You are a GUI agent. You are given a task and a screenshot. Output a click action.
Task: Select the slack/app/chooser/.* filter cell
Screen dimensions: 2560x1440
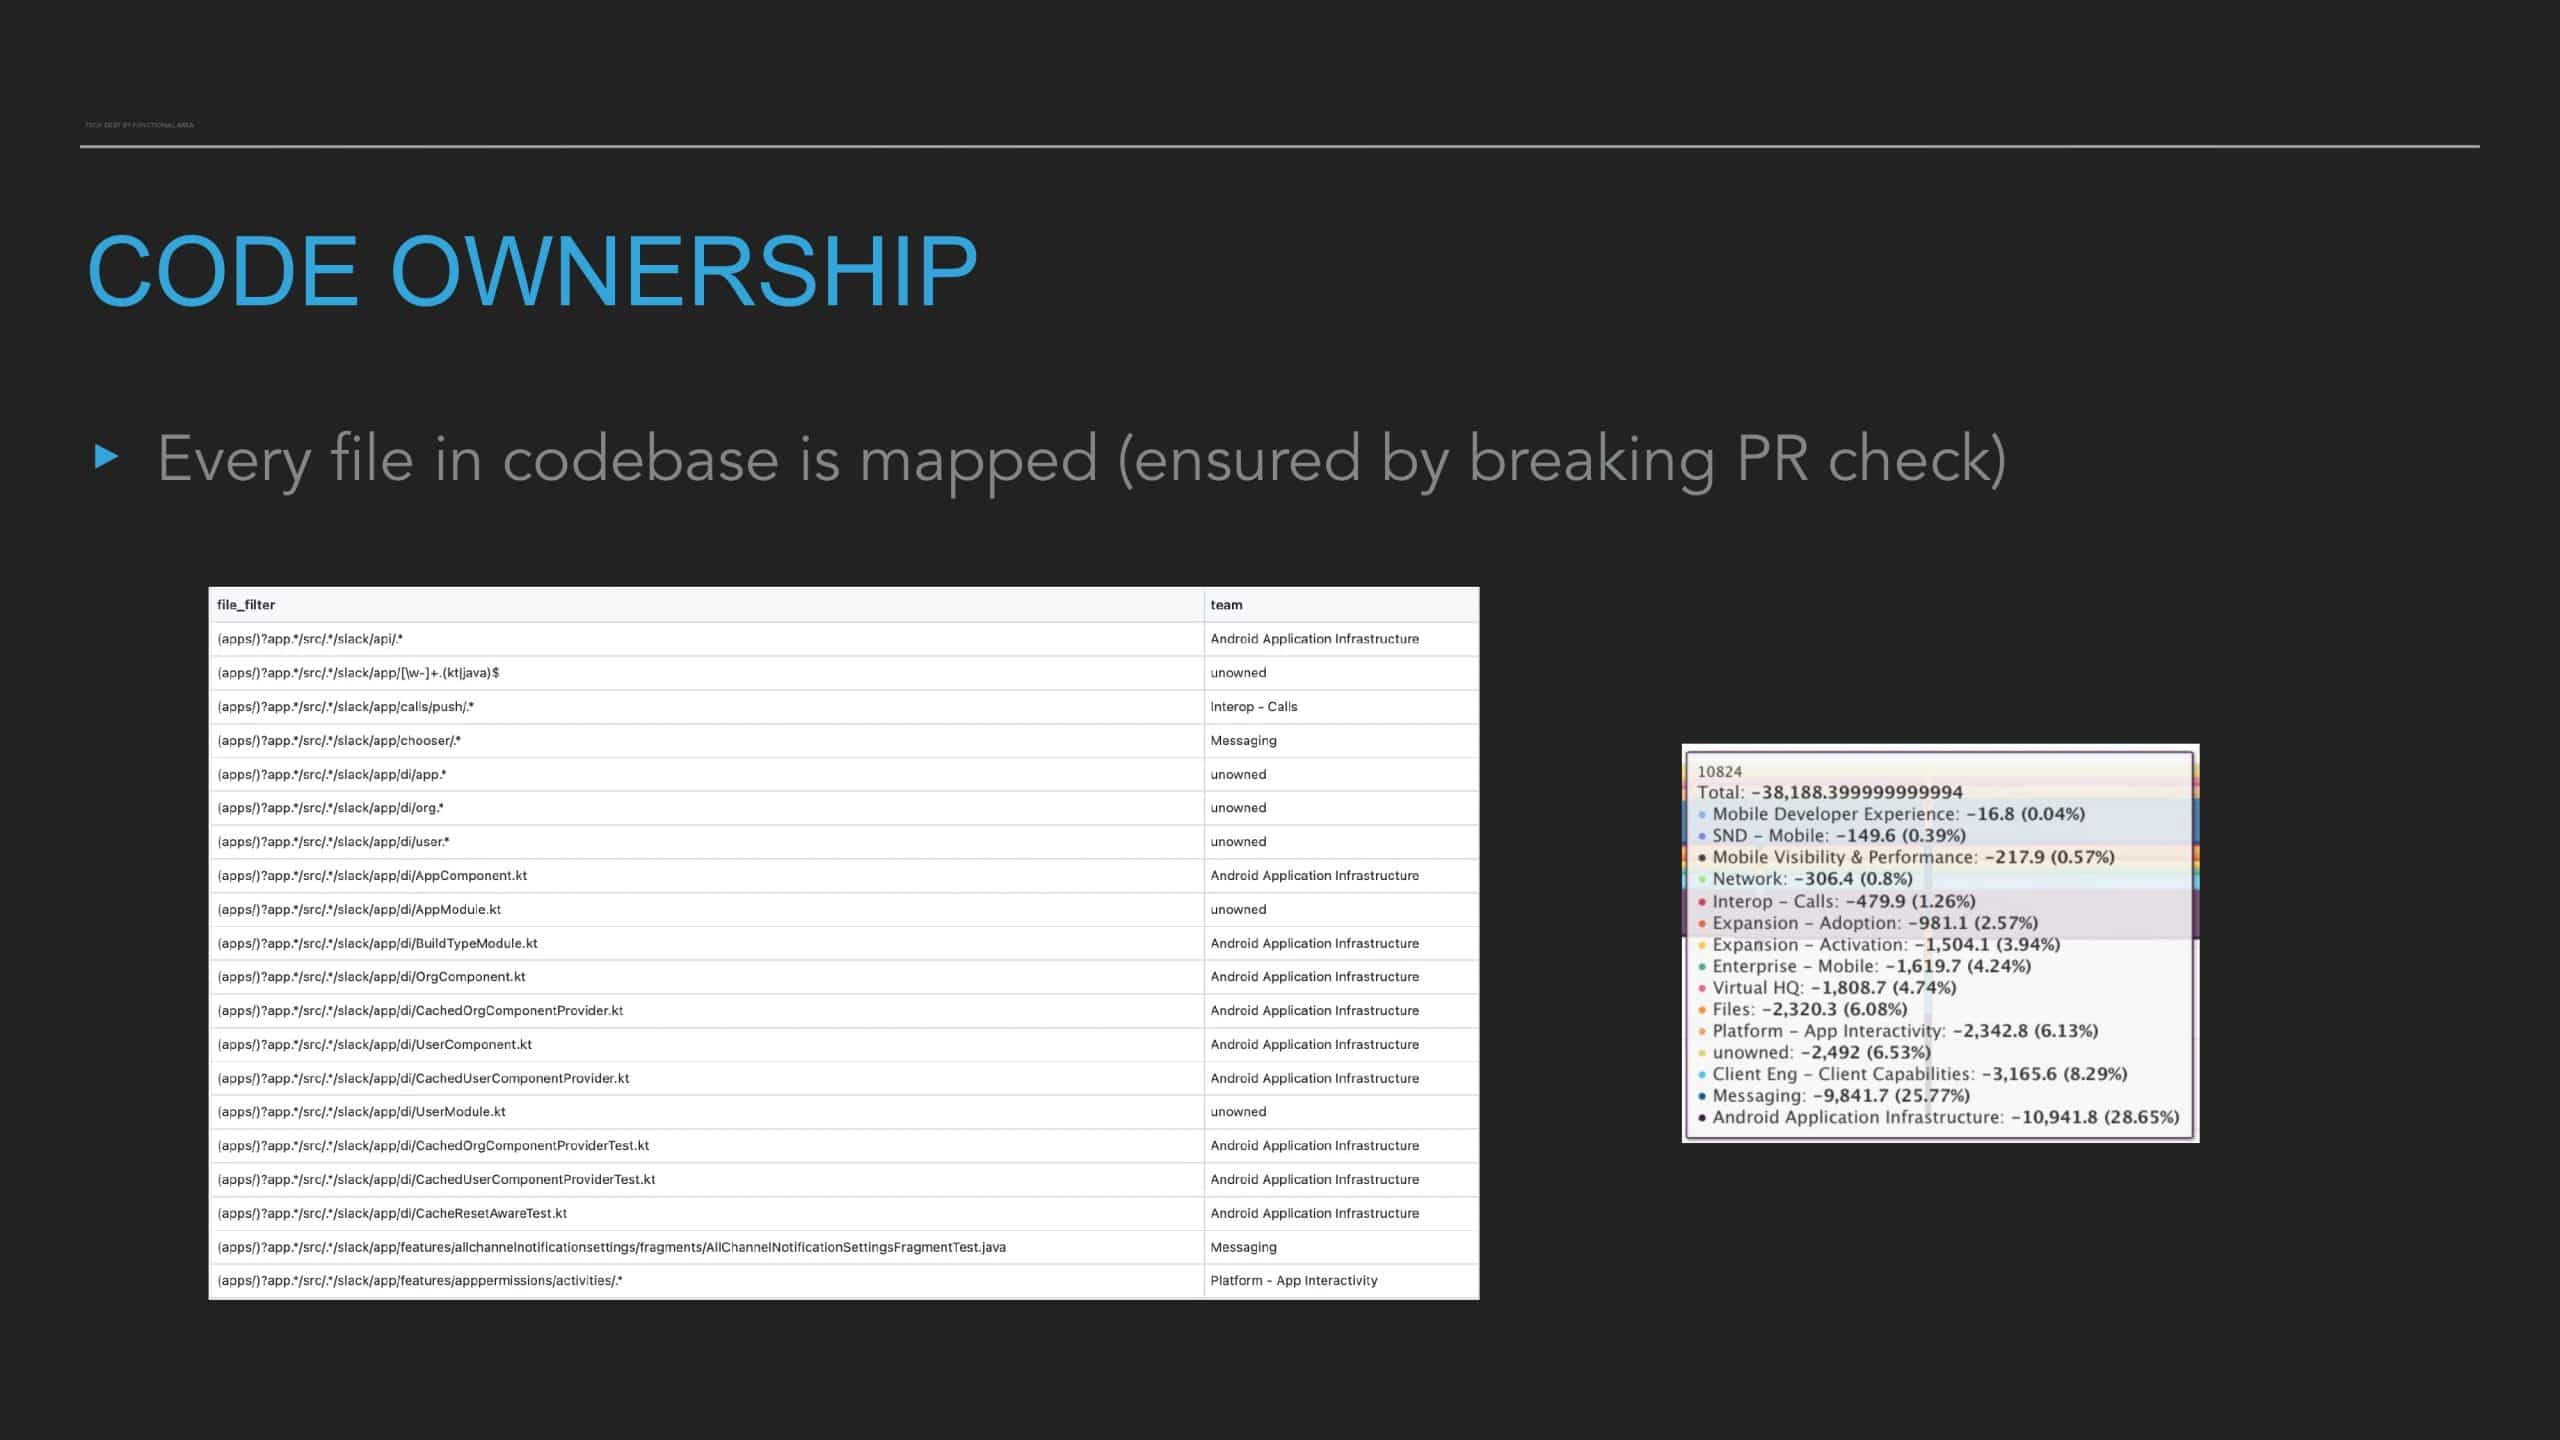706,741
